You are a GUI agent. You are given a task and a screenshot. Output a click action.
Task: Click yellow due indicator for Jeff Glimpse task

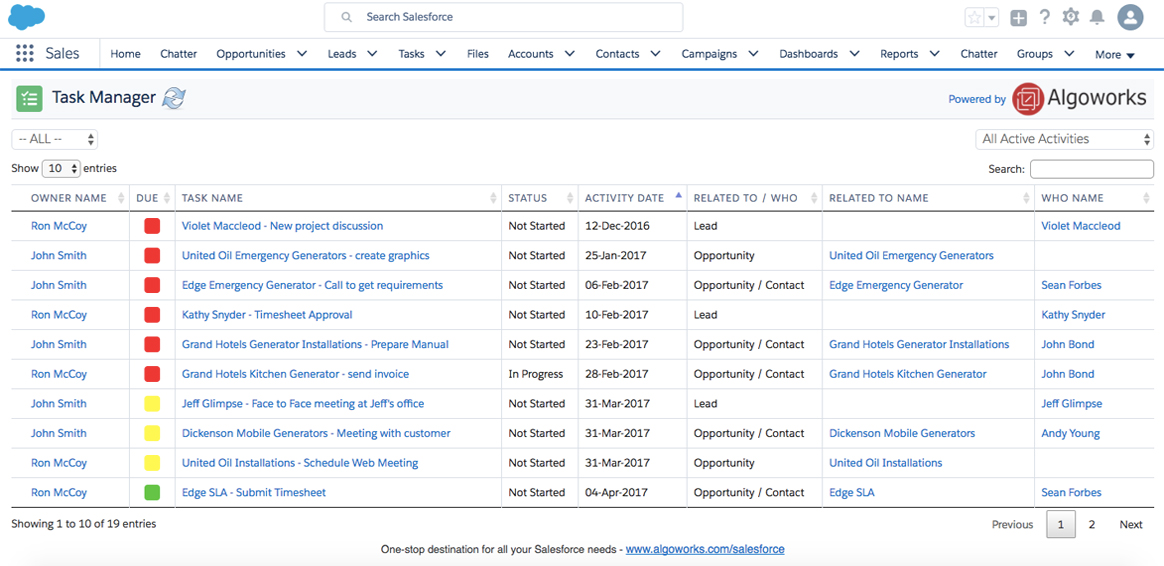point(152,403)
